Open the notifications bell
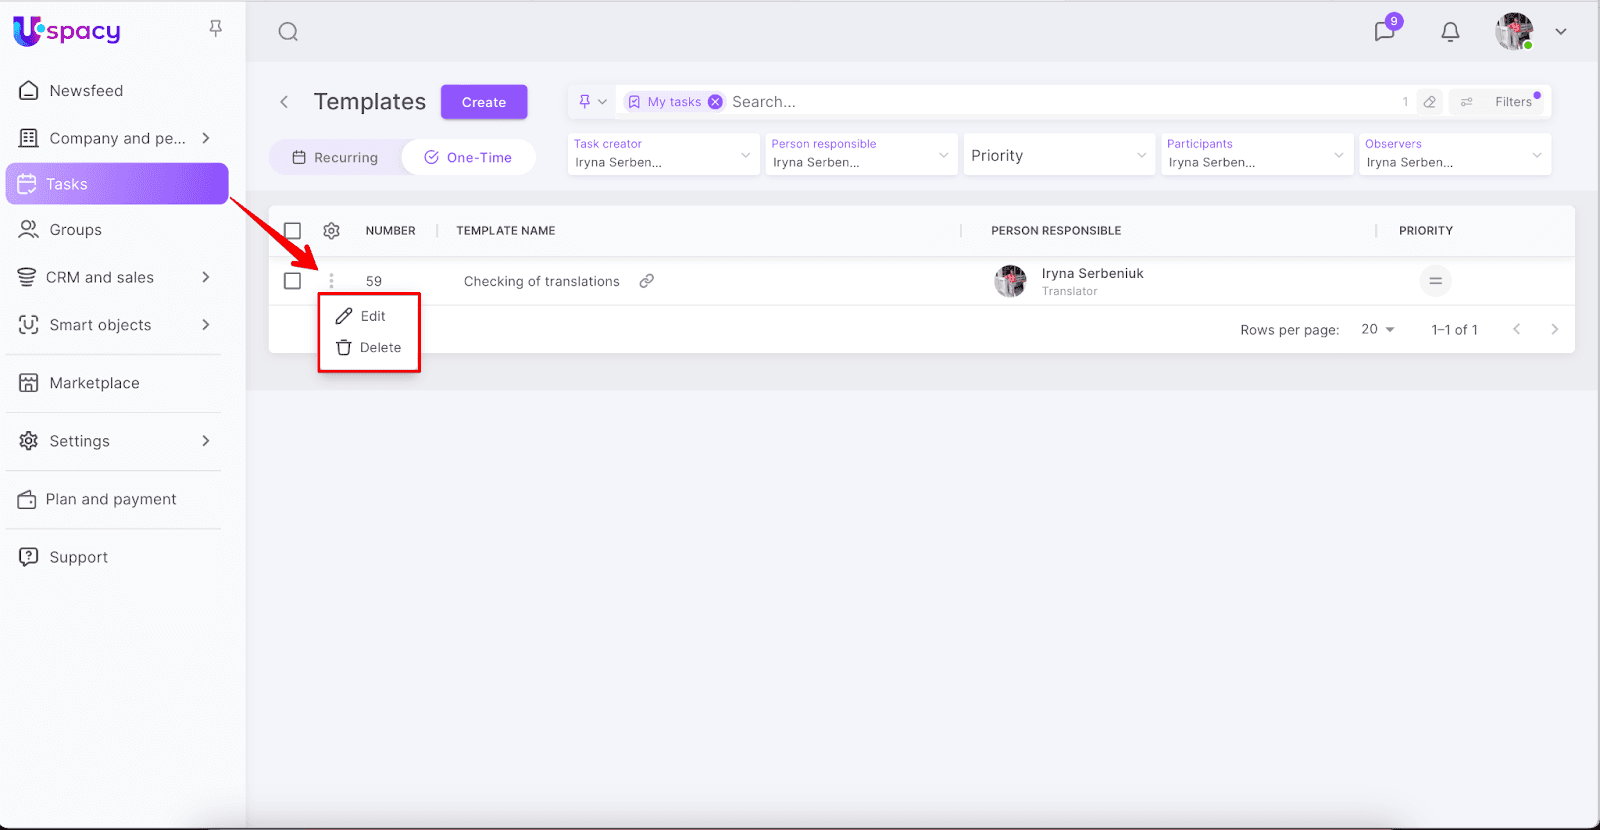The height and width of the screenshot is (830, 1600). [1450, 32]
